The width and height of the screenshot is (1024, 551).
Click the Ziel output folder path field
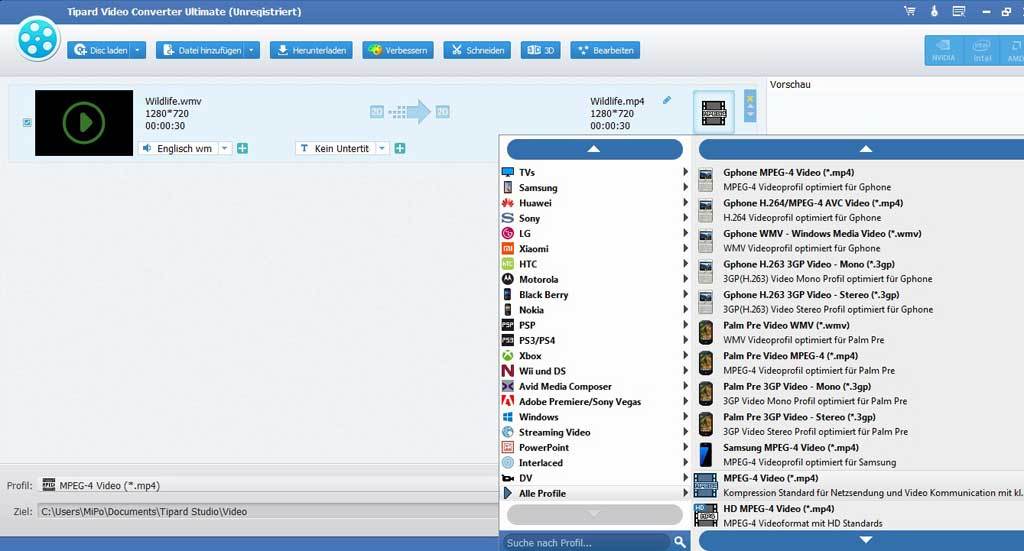268,511
